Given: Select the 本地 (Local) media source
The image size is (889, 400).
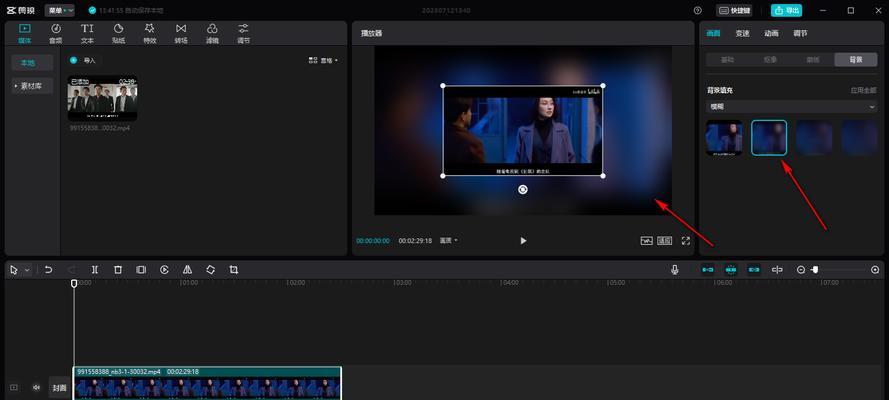Looking at the screenshot, I should [x=32, y=63].
